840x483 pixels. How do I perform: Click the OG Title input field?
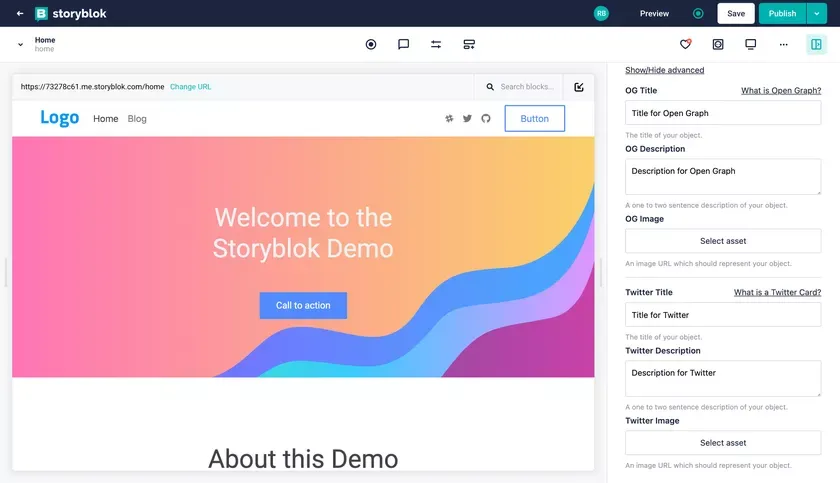pos(723,113)
